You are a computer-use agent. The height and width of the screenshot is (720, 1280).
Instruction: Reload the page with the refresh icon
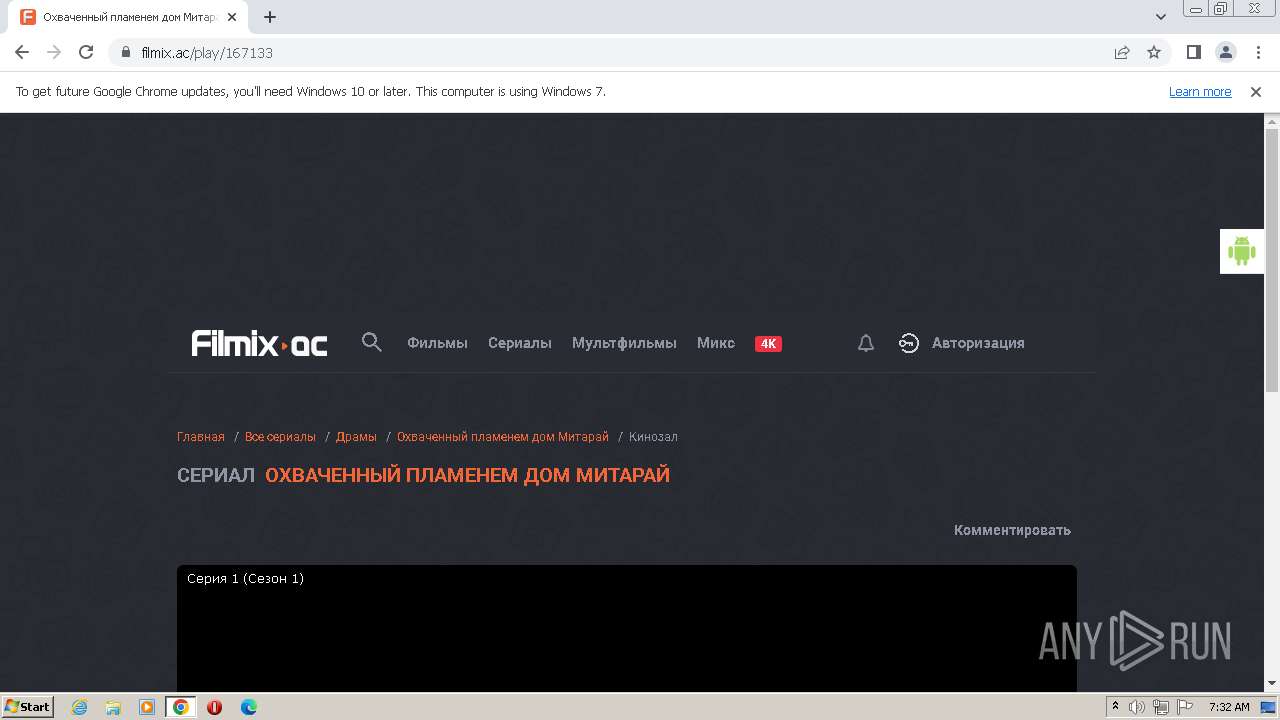86,52
